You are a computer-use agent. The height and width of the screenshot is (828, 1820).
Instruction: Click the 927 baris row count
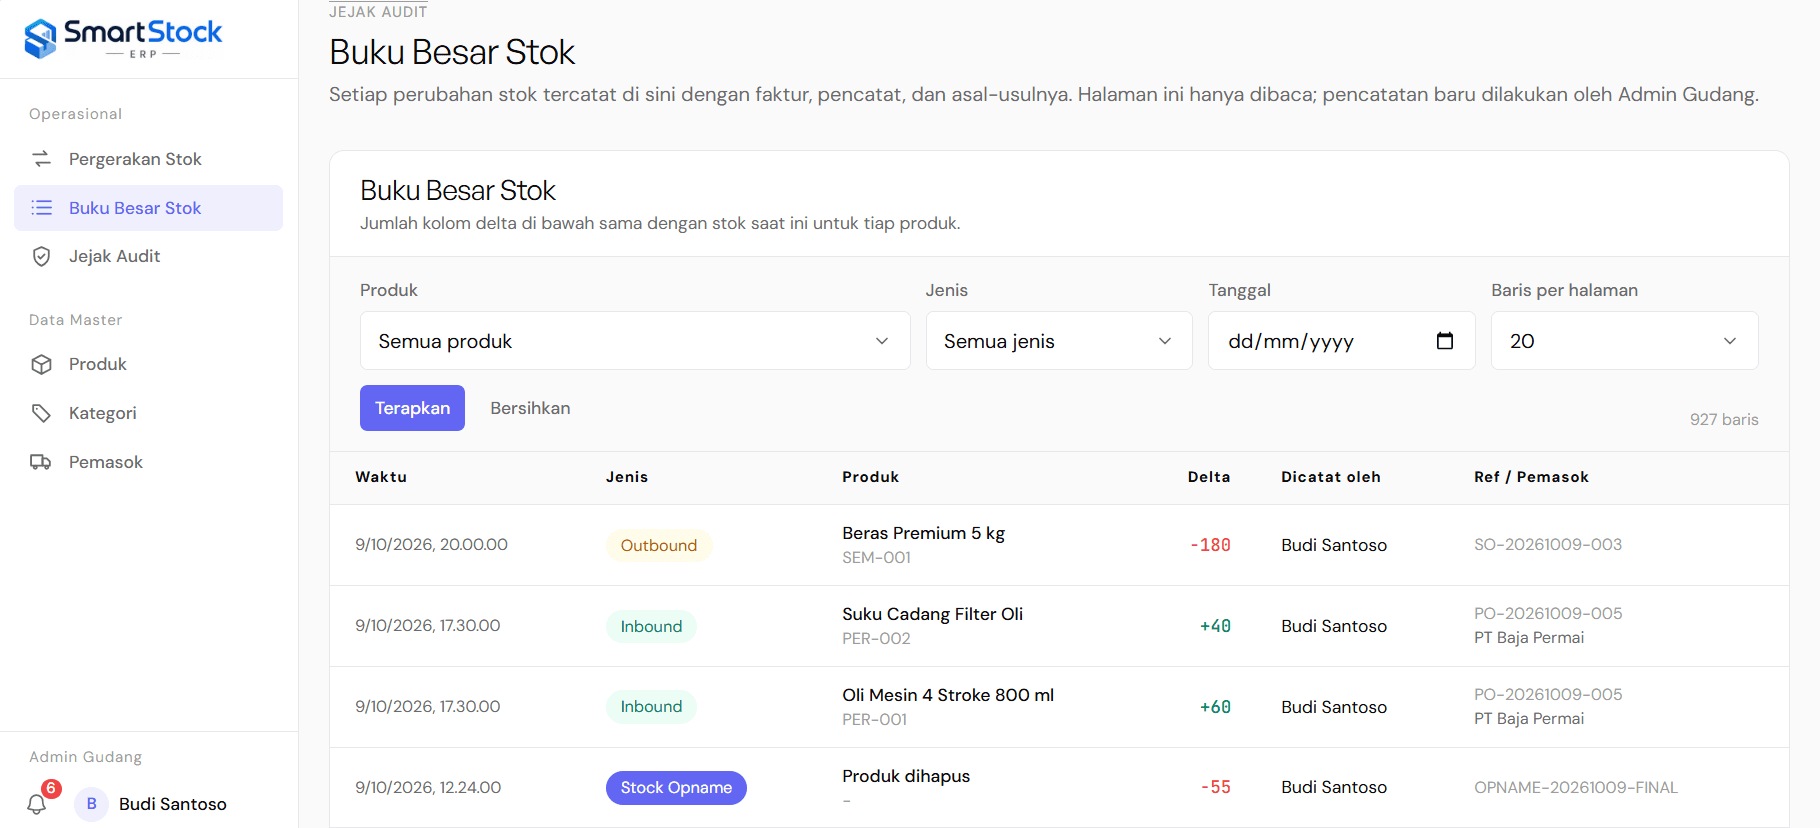coord(1724,420)
